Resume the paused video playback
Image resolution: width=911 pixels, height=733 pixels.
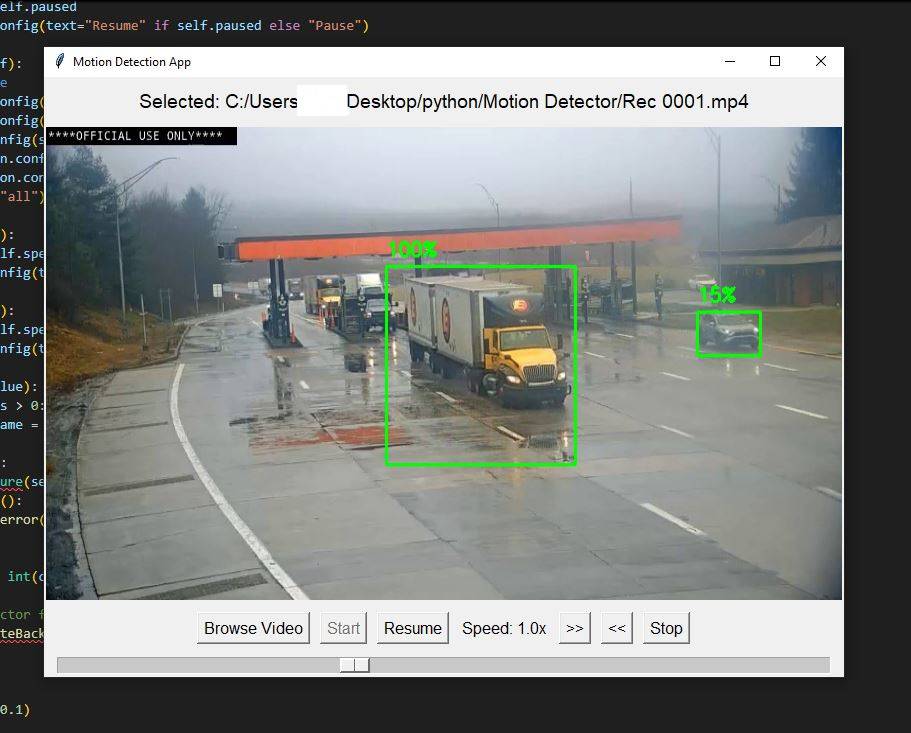click(412, 628)
